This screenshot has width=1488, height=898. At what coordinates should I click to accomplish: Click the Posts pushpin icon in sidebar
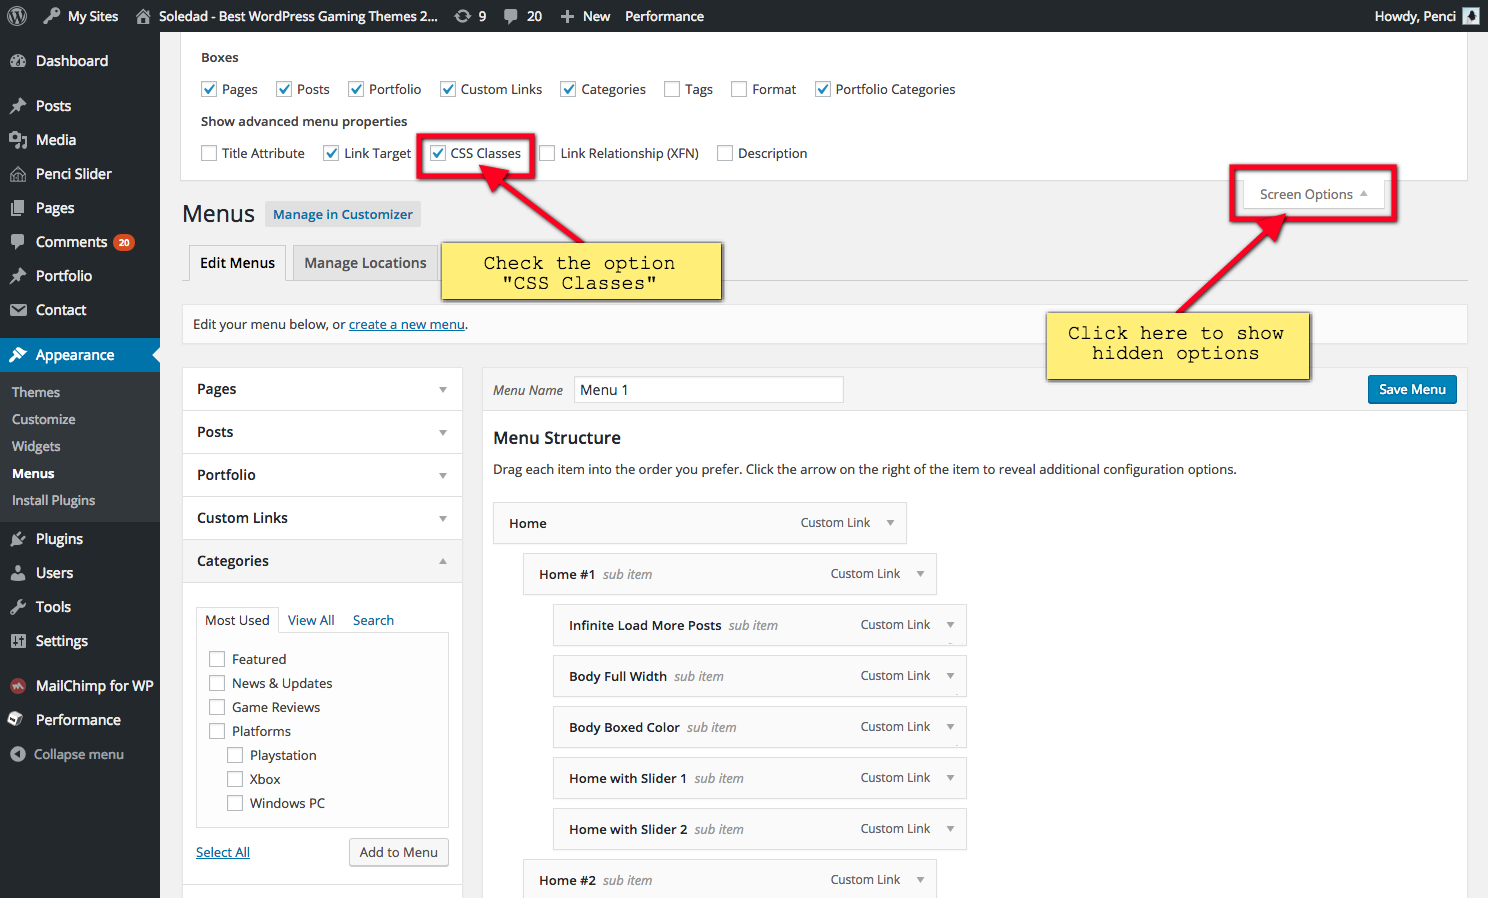coord(18,106)
